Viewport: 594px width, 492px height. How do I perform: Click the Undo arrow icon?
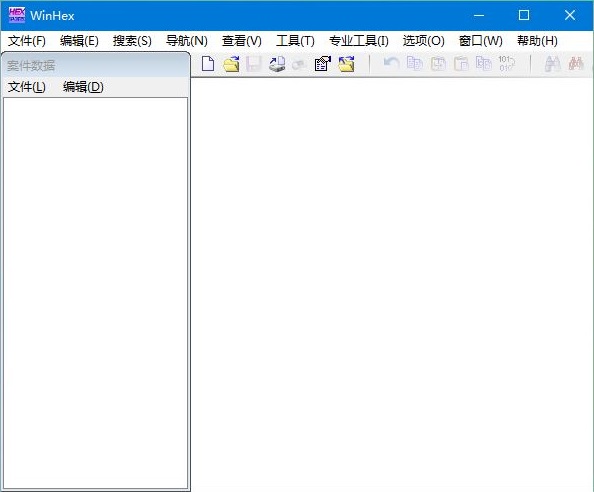391,64
